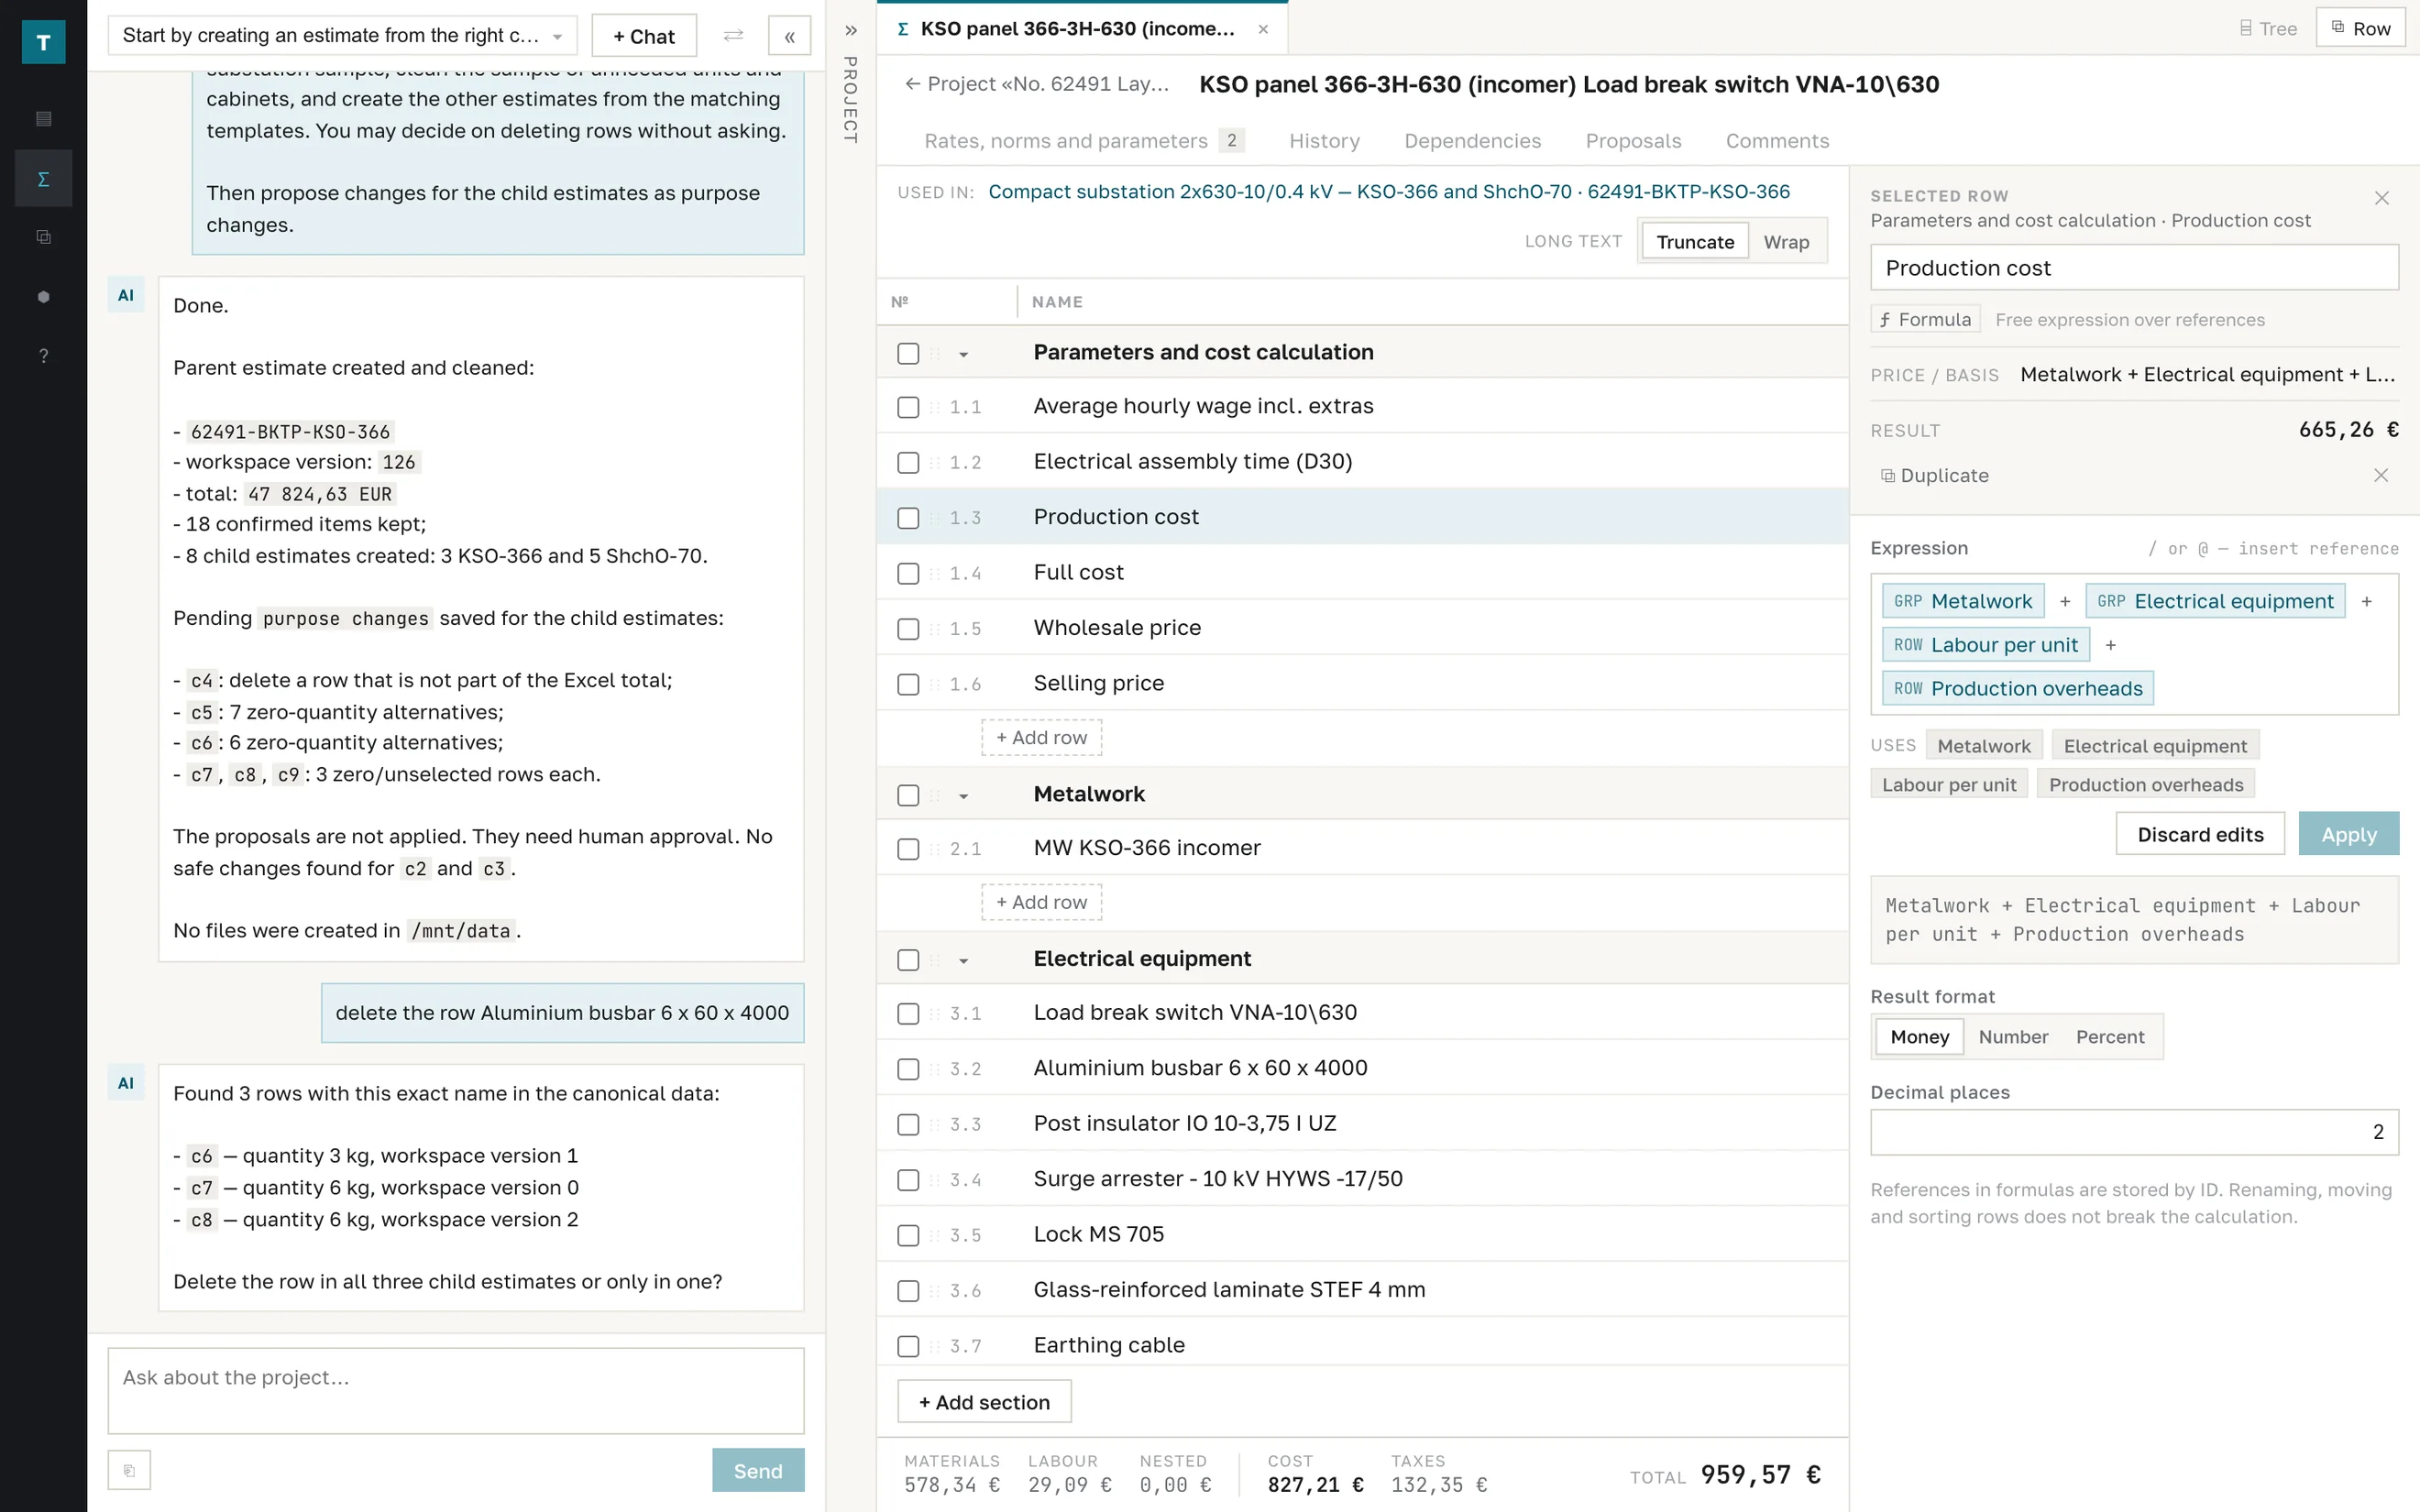Viewport: 2420px width, 1512px height.
Task: Click the swap arrows icon beside Chat
Action: pos(733,36)
